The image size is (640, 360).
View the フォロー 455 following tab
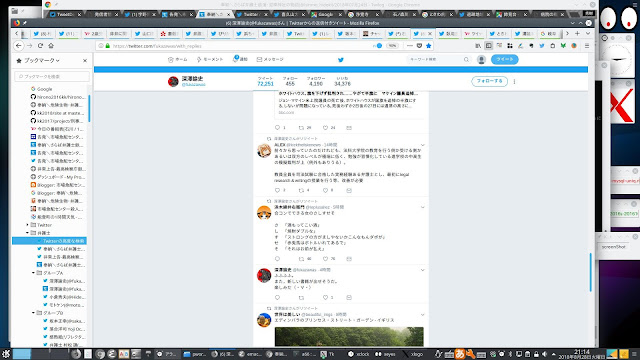click(x=290, y=81)
